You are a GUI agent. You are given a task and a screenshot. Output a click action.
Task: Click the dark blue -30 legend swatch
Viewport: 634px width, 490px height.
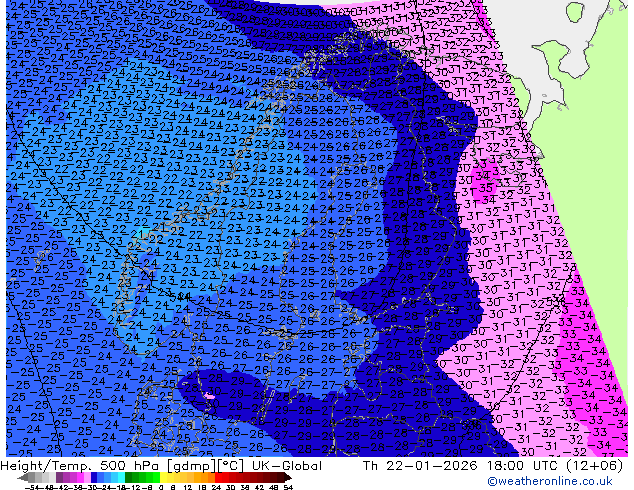coord(94,477)
